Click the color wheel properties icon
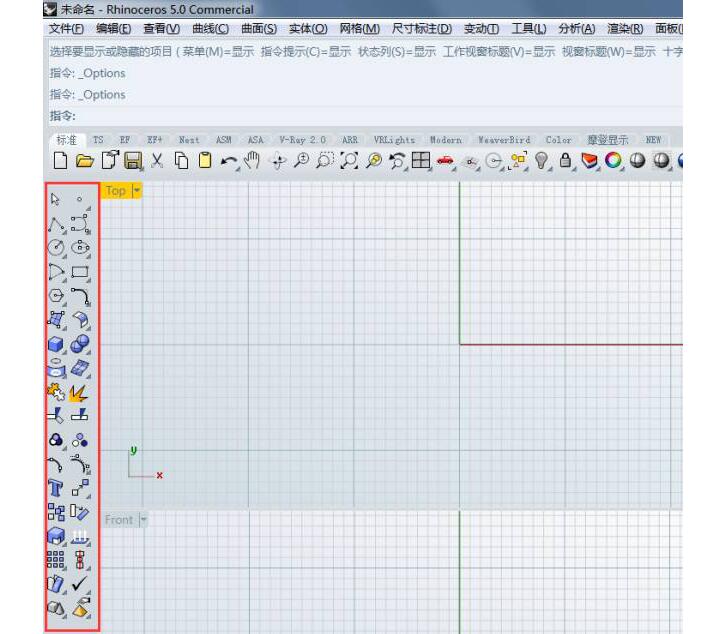 613,161
